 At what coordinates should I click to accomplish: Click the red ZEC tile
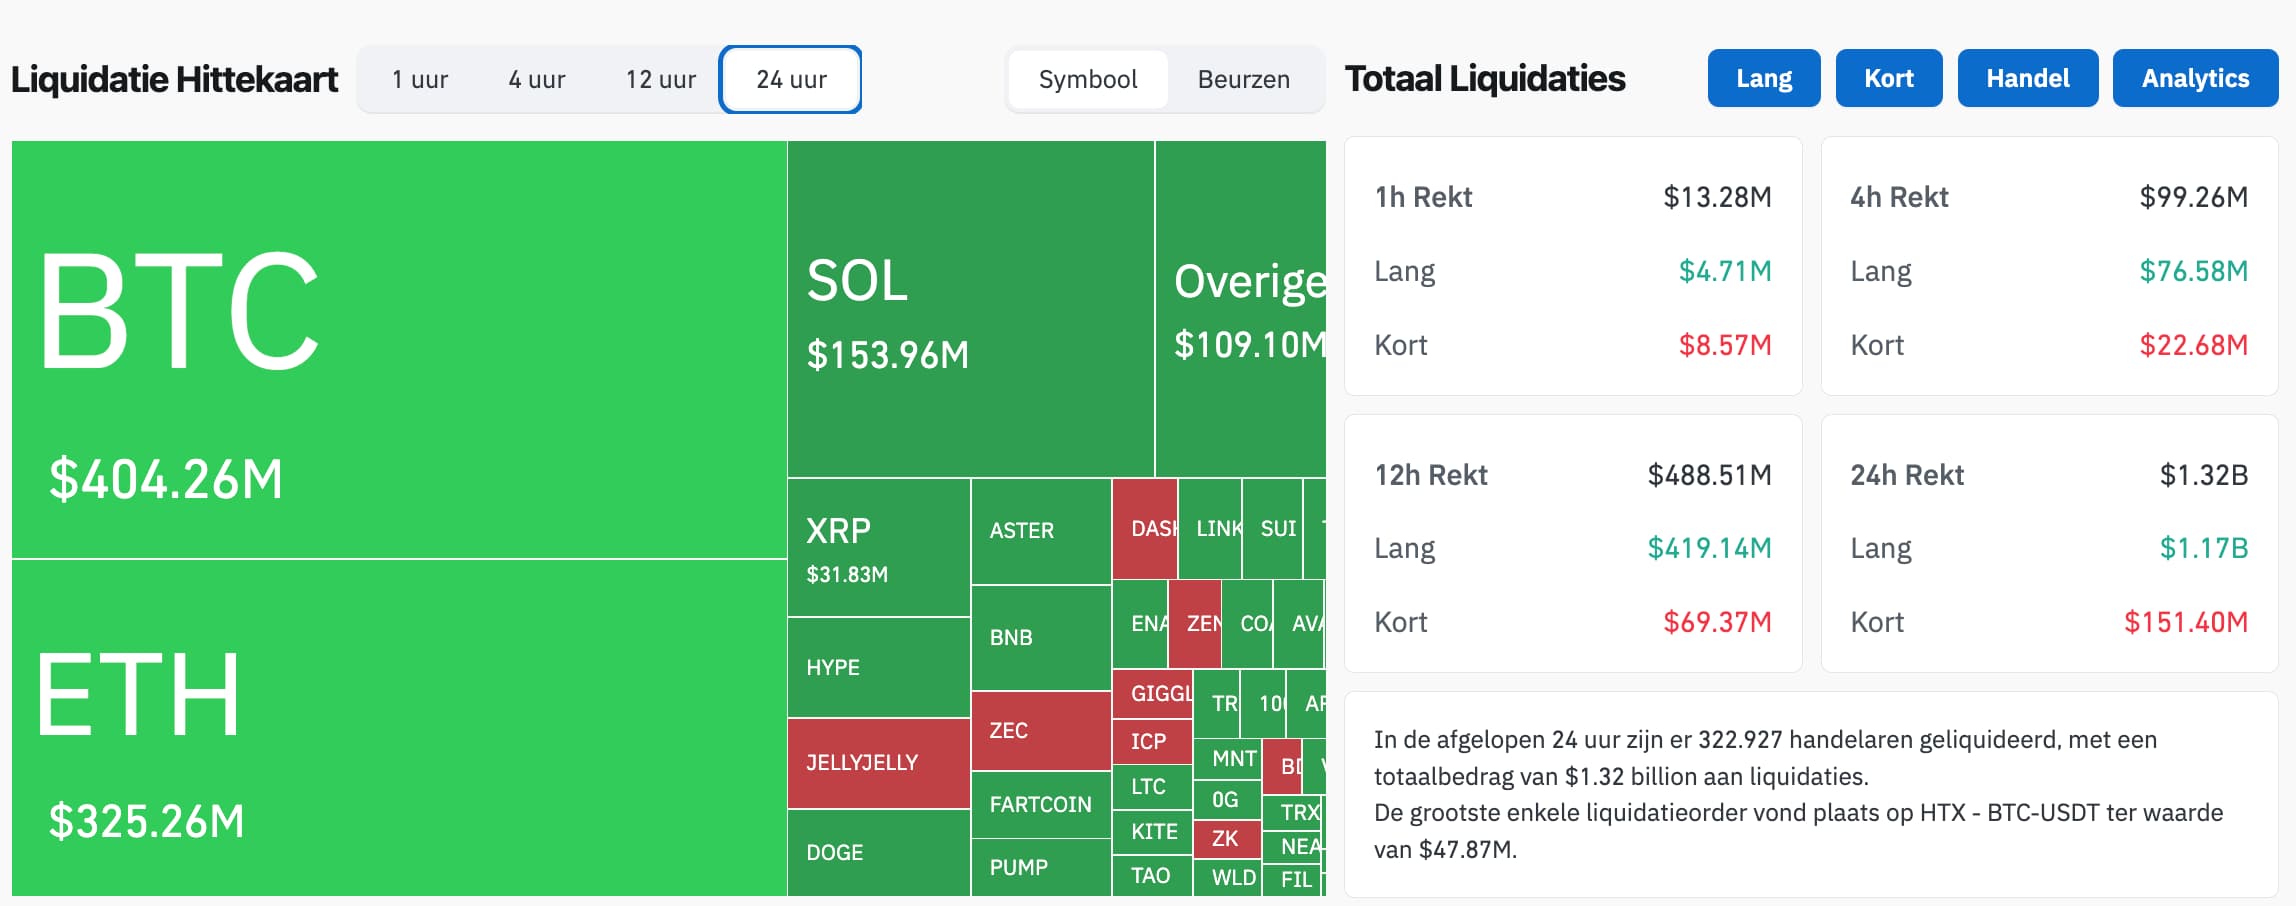(x=1040, y=730)
